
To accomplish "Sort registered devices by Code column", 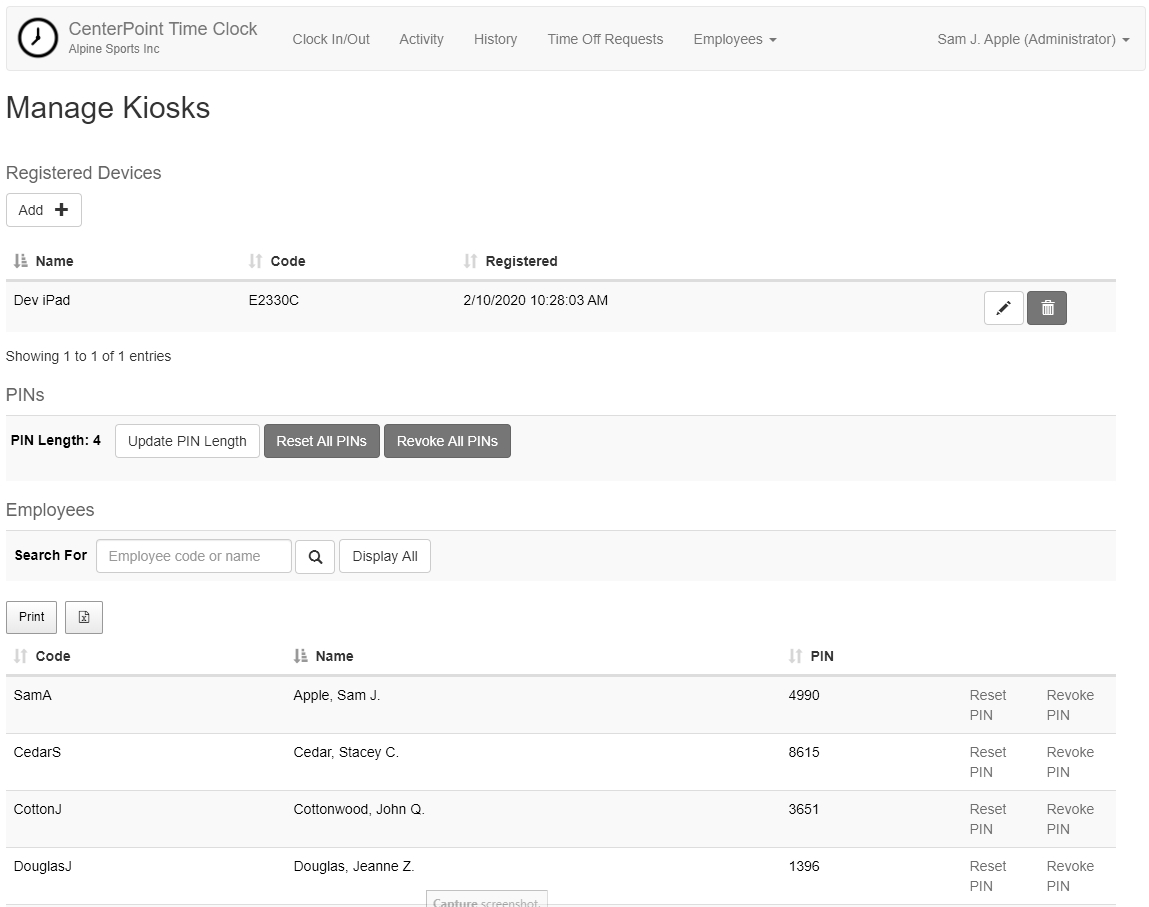I will pyautogui.click(x=287, y=261).
